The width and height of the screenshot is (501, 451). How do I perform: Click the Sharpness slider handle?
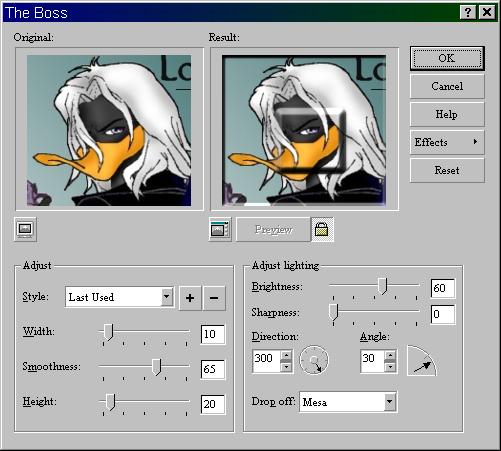(x=334, y=312)
